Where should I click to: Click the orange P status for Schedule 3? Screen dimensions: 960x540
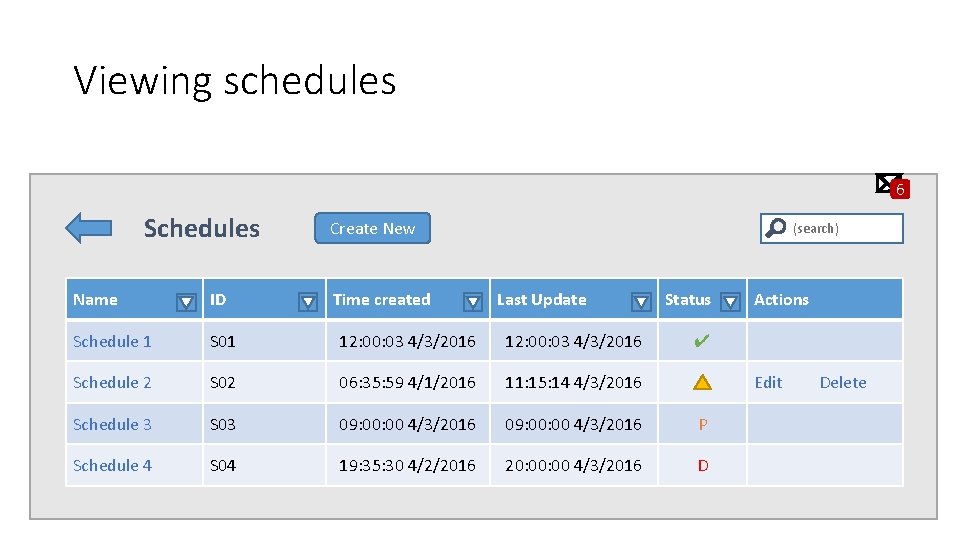[703, 424]
